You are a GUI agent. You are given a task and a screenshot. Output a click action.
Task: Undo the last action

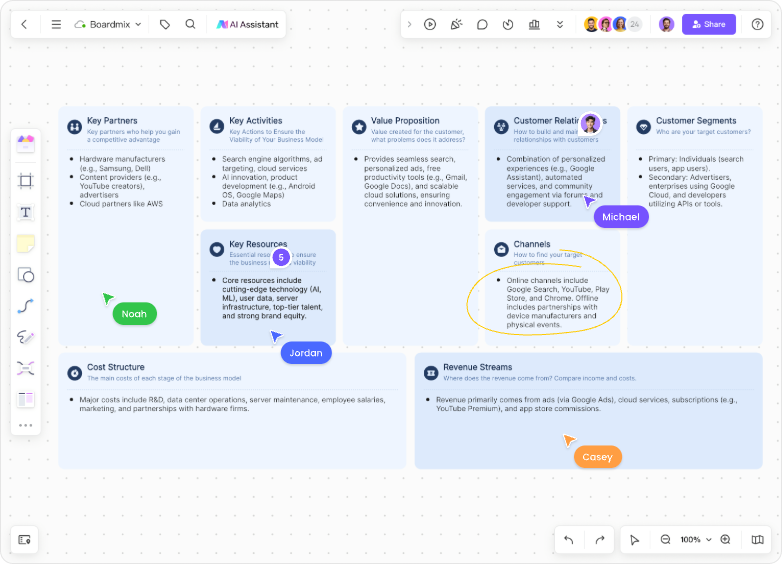[x=569, y=540]
